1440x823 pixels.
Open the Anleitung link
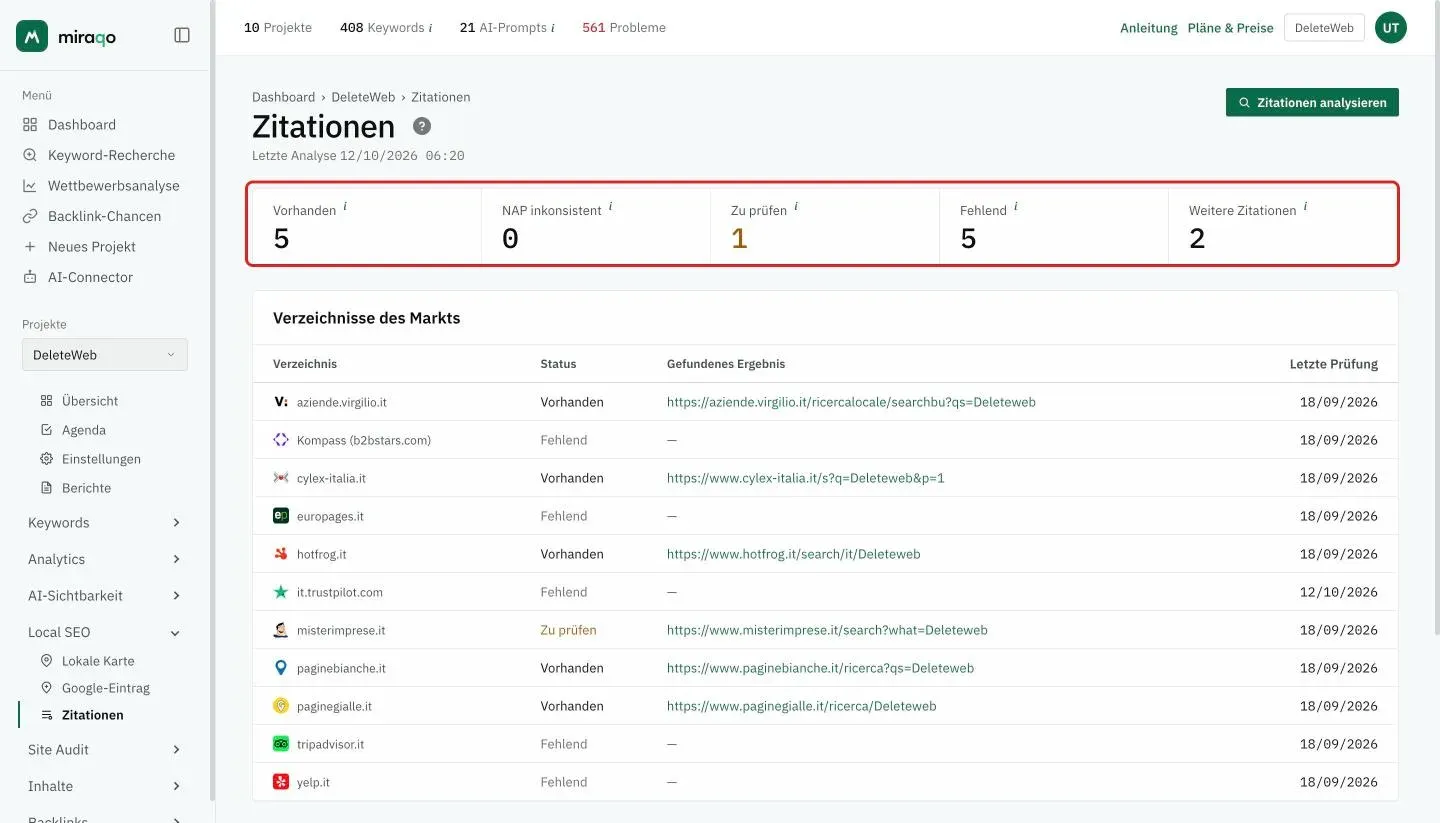tap(1149, 28)
